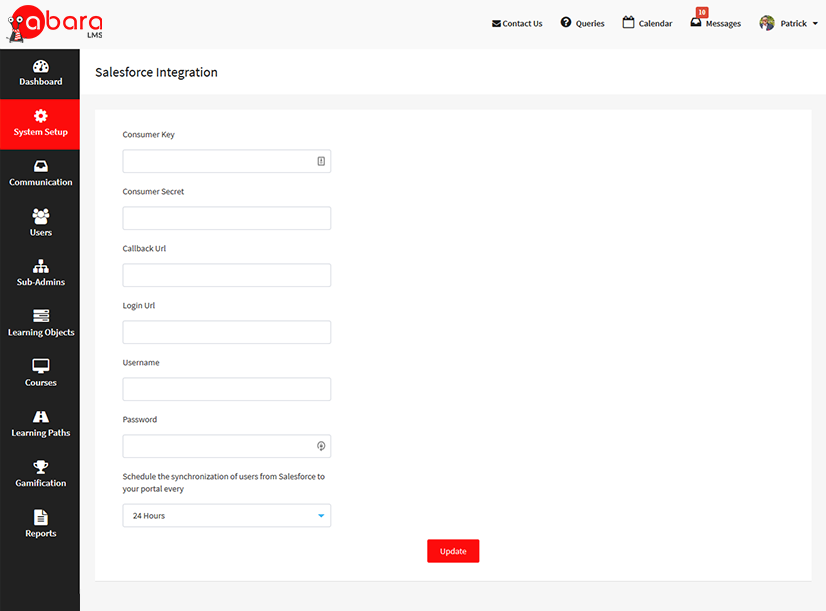Select Reports menu label
826x611 pixels.
click(x=41, y=534)
